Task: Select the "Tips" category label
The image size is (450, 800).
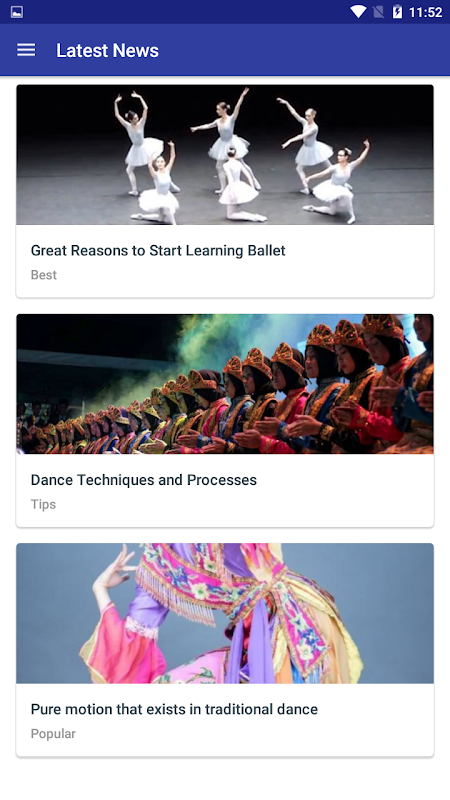Action: click(43, 505)
